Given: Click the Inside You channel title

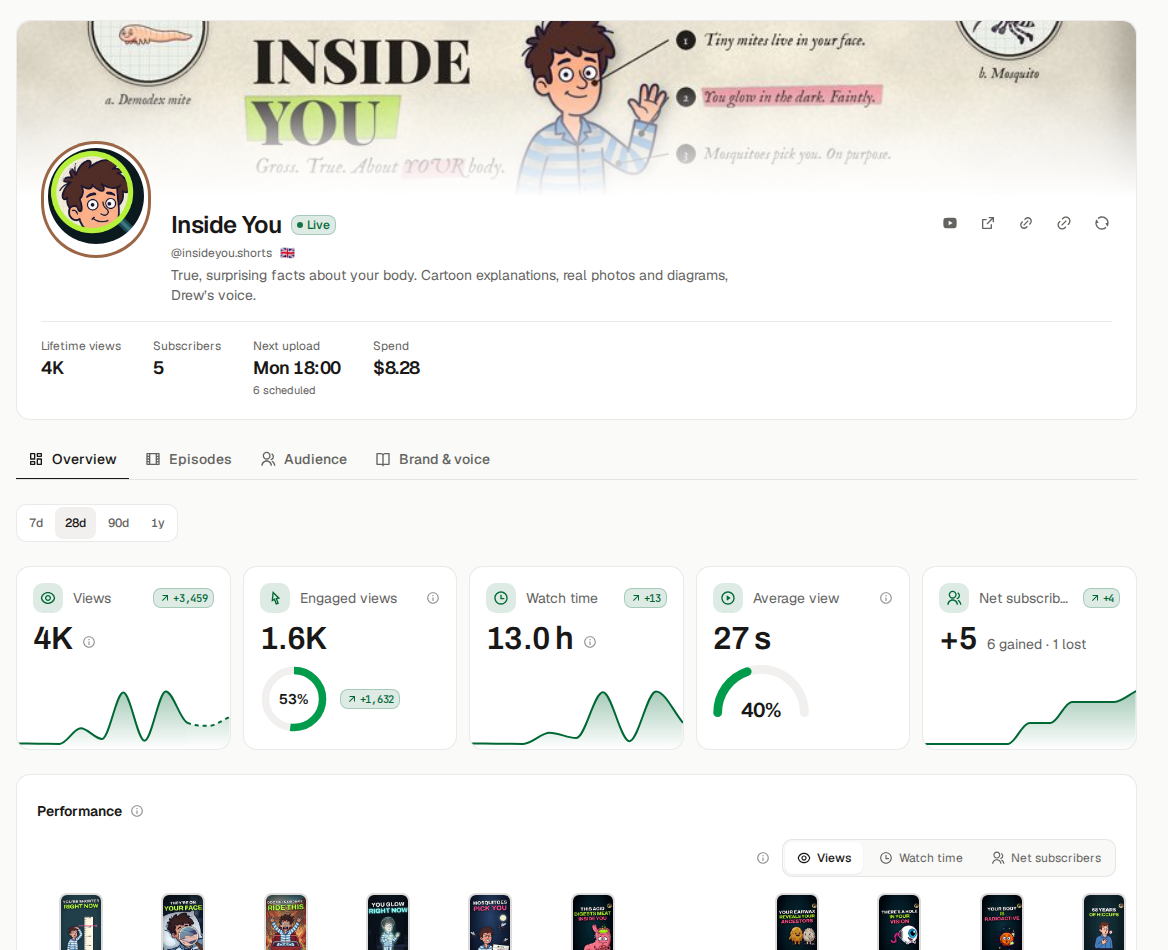Looking at the screenshot, I should [226, 225].
